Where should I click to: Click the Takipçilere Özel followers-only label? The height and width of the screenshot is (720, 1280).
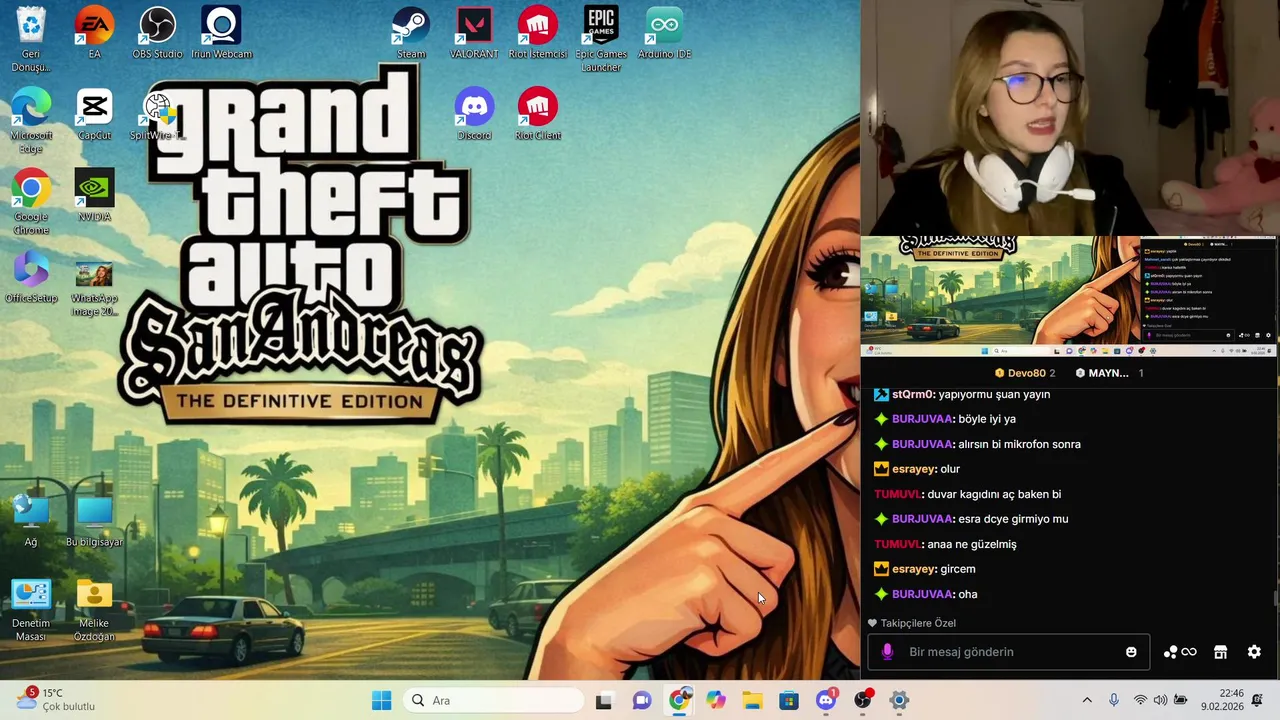tap(912, 623)
